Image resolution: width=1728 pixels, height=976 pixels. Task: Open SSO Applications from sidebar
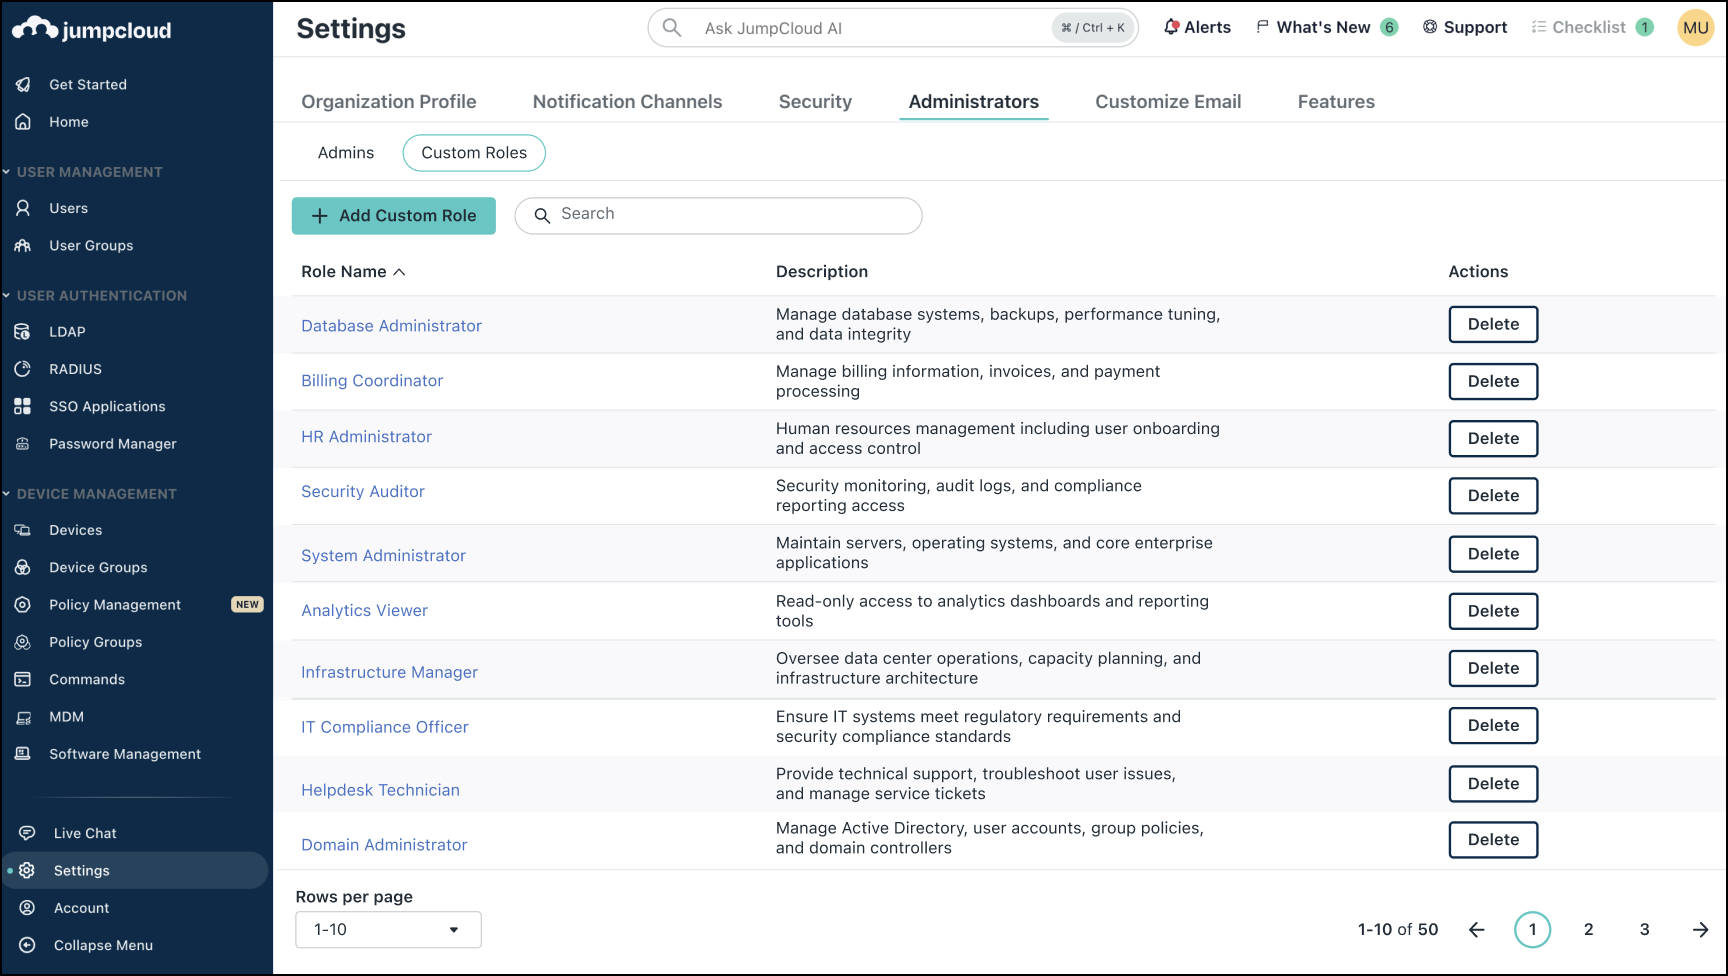107,406
